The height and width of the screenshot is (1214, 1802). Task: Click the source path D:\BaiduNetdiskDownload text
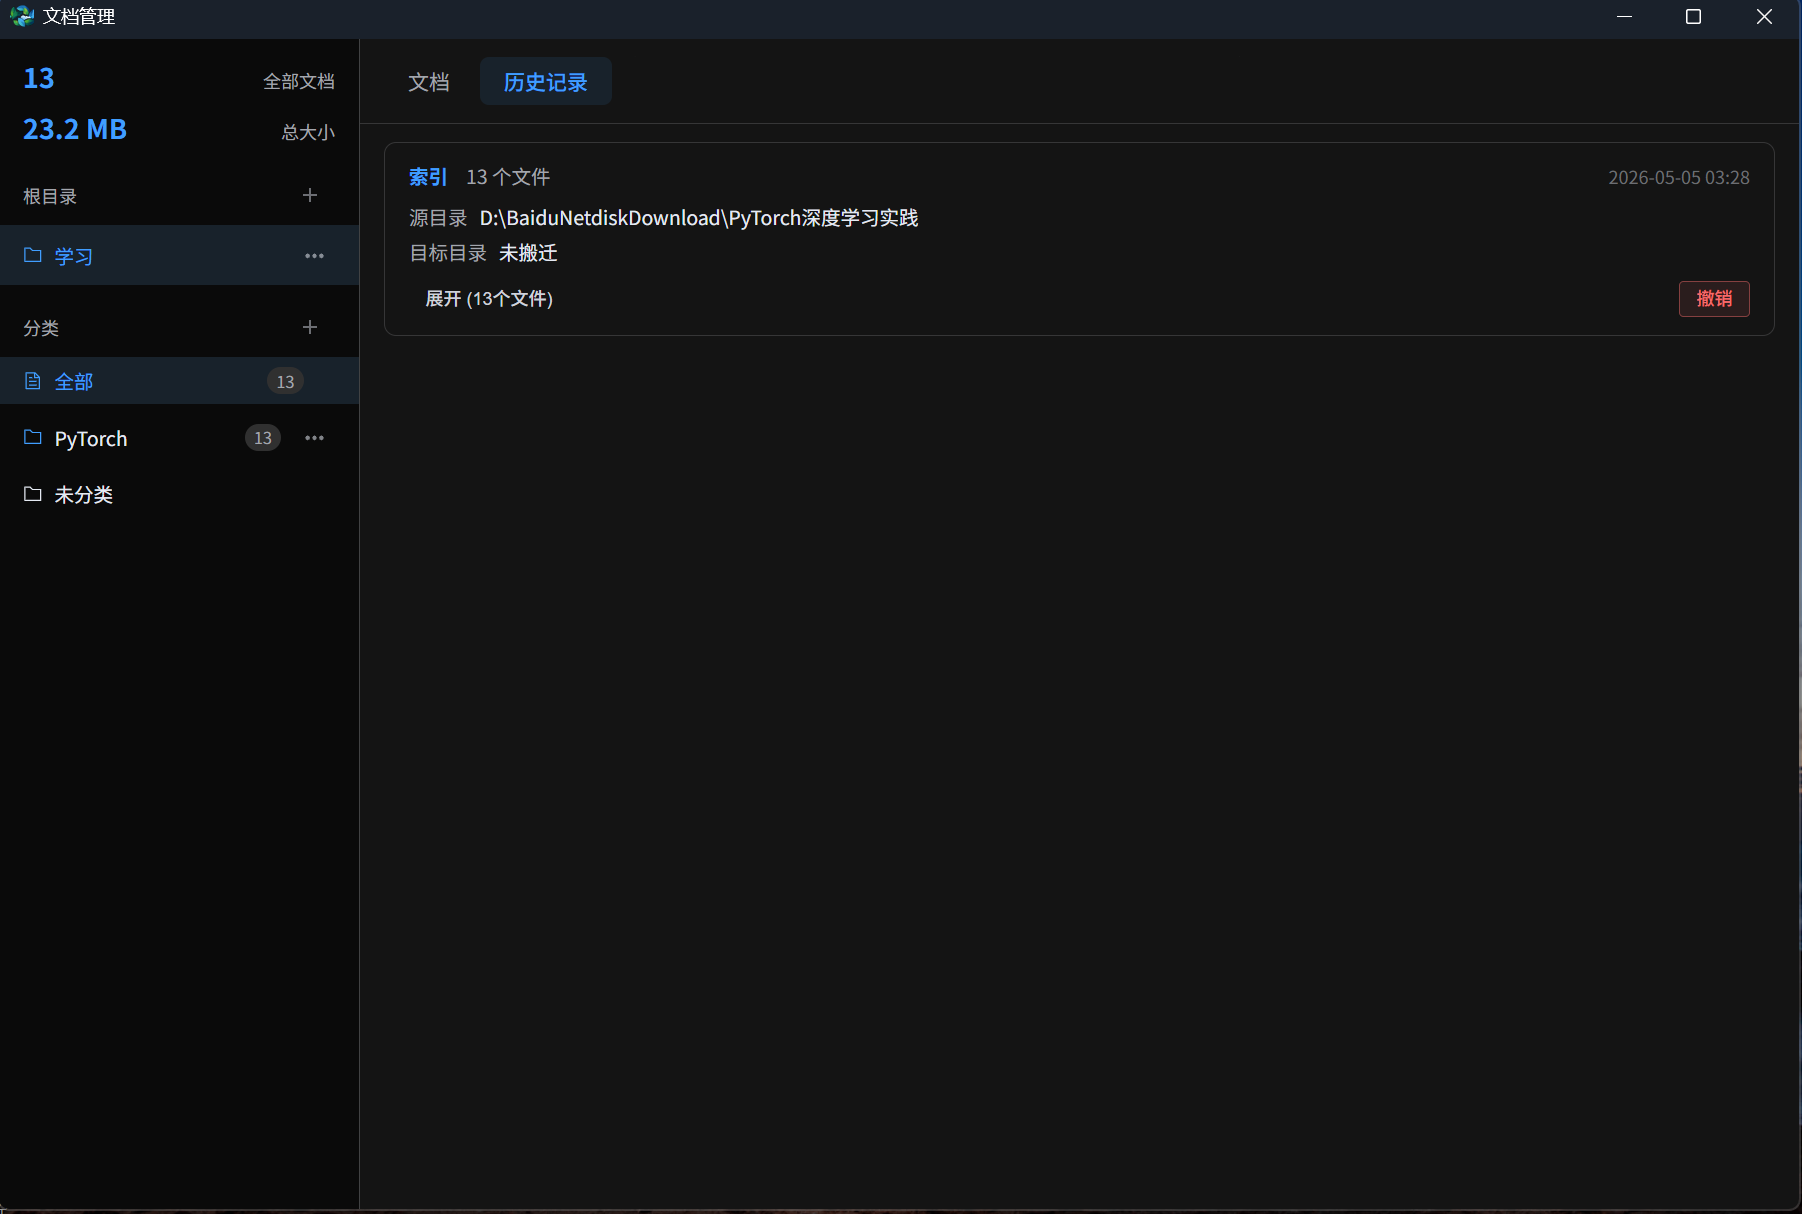pos(698,218)
